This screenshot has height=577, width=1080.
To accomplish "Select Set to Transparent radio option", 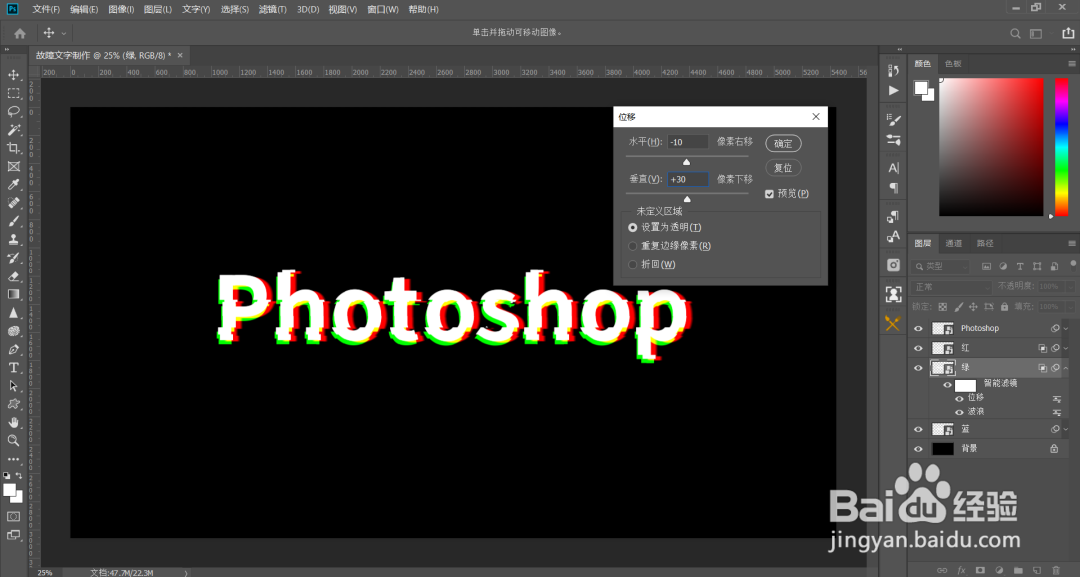I will click(632, 227).
